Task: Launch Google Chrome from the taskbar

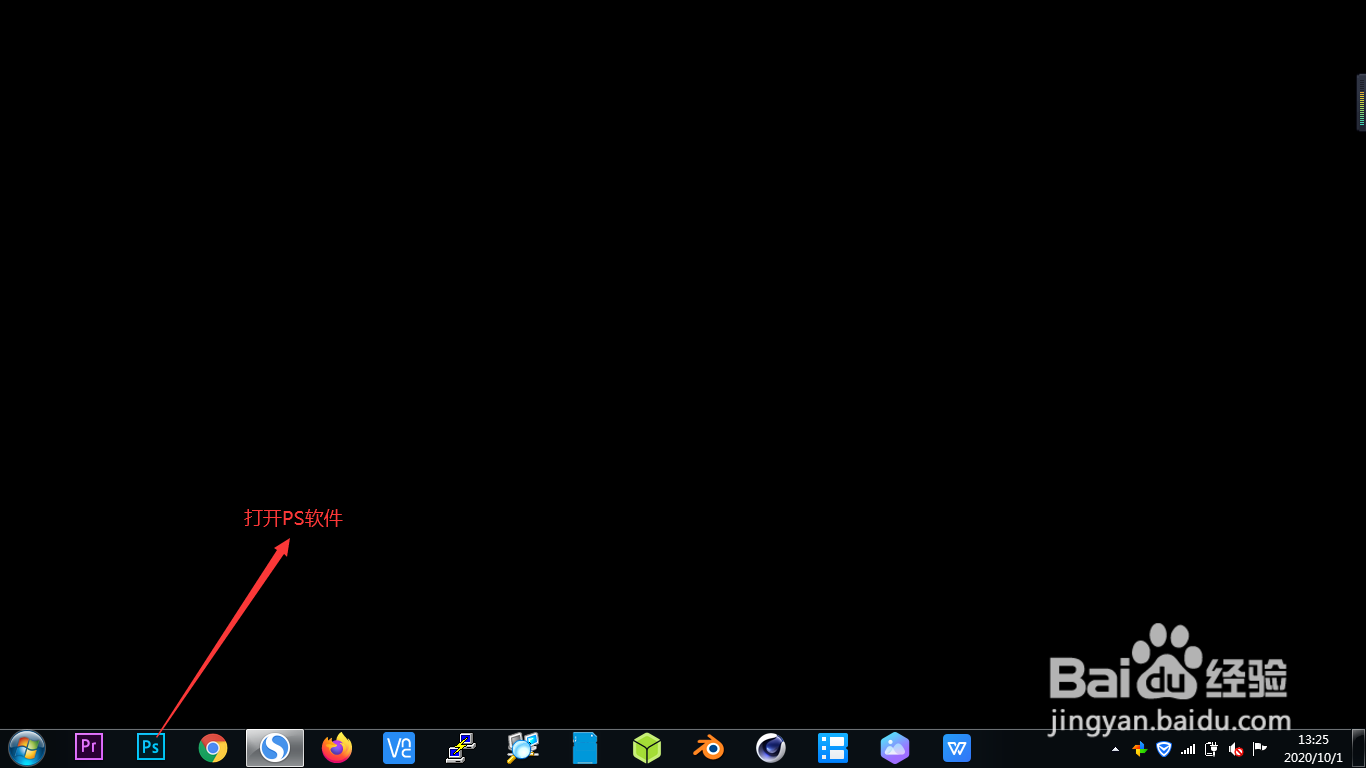Action: (x=213, y=748)
